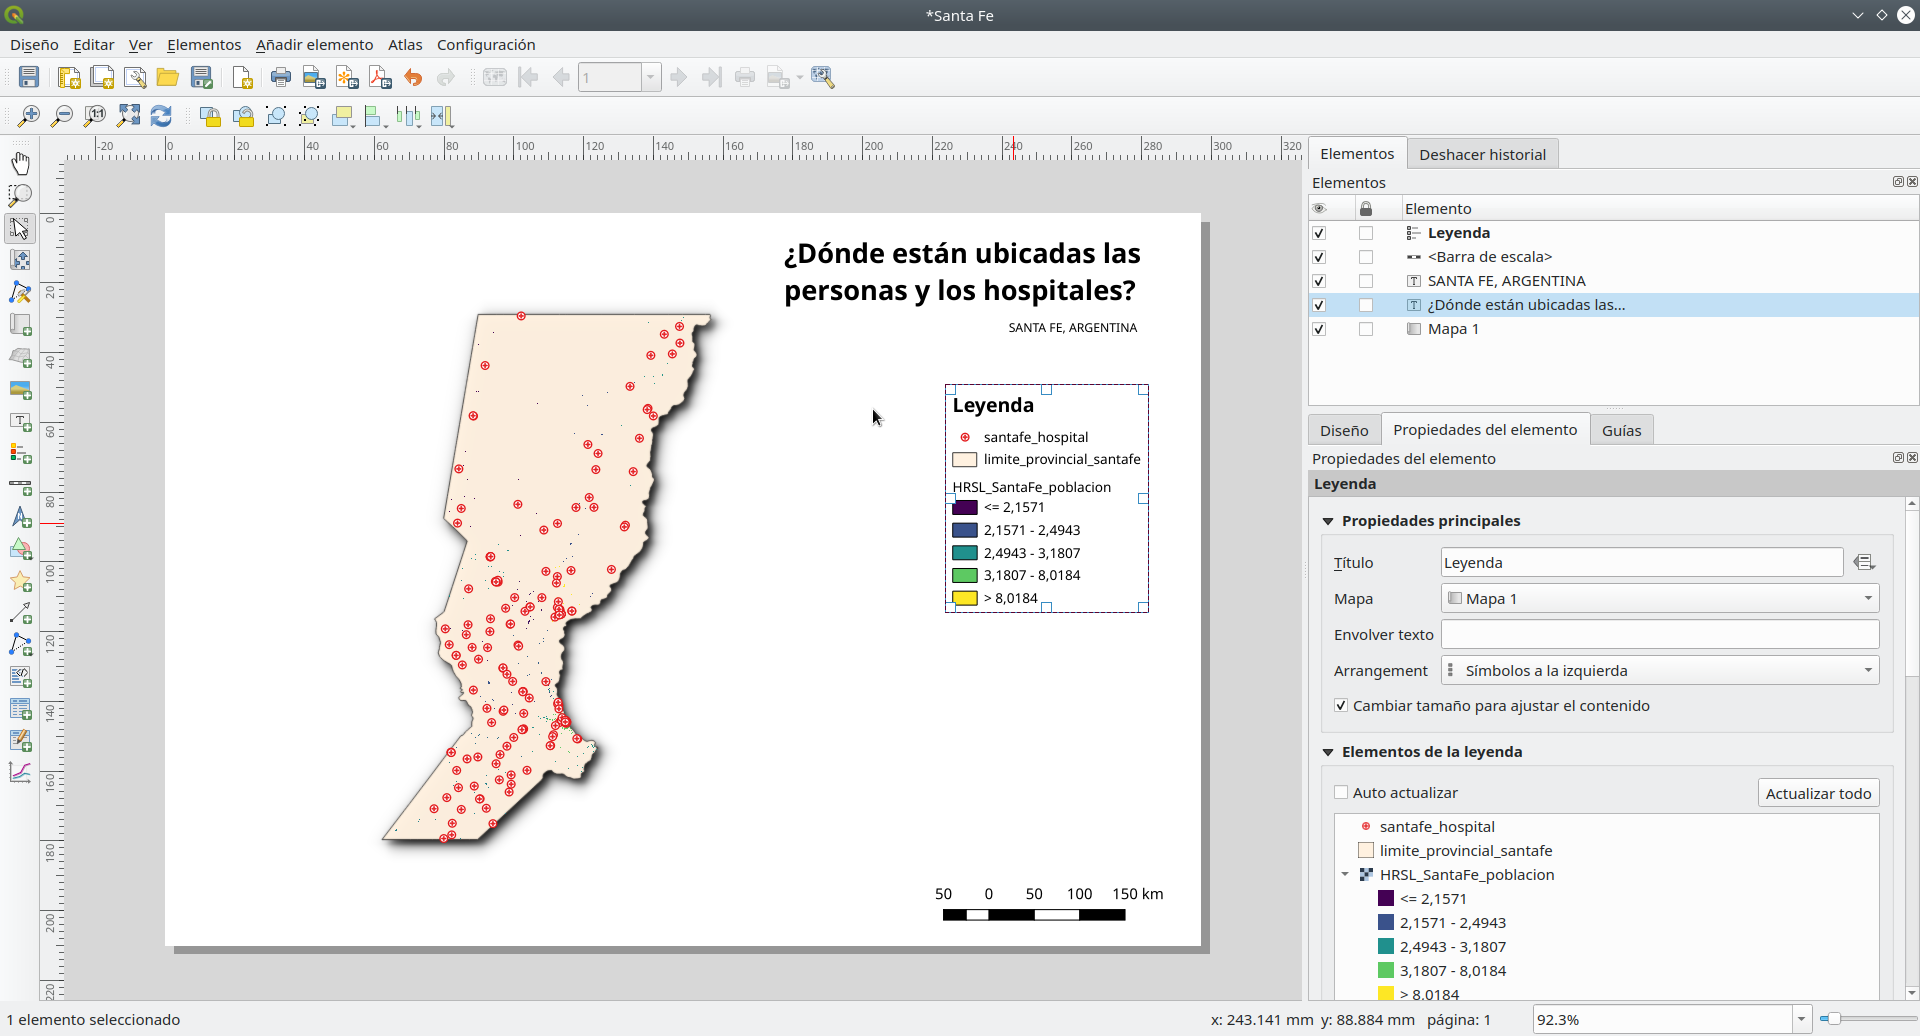
Task: Open the Diseño menu
Action: tap(34, 45)
